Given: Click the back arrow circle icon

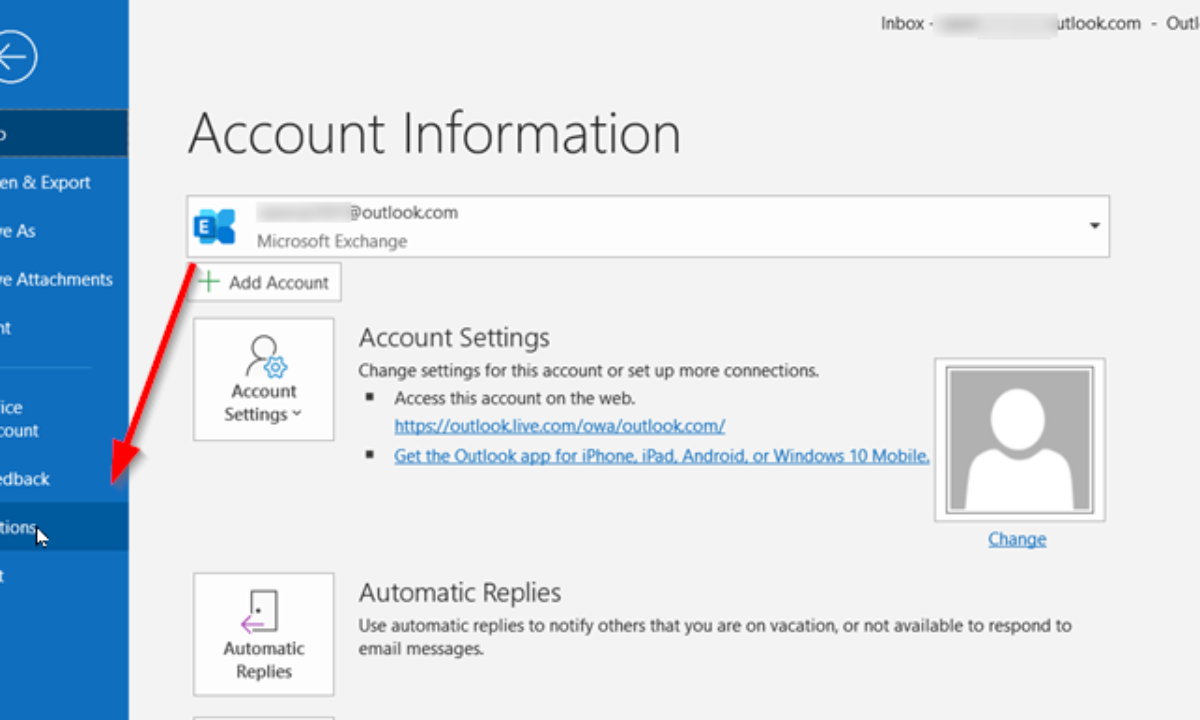Looking at the screenshot, I should 14,59.
